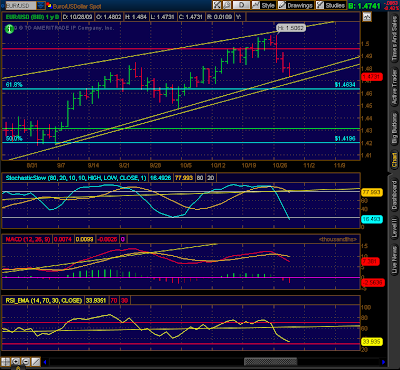Click the horizontal scrollbar thumb
This screenshot has width=400, height=370.
coord(270,362)
